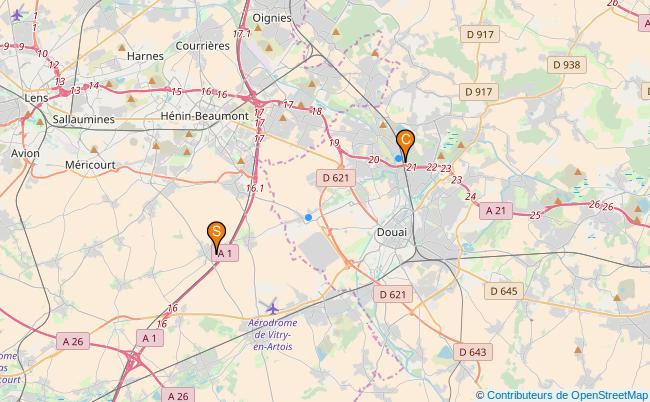Click the orange S marker pin
Viewport: 650px width, 402px height.
216,236
